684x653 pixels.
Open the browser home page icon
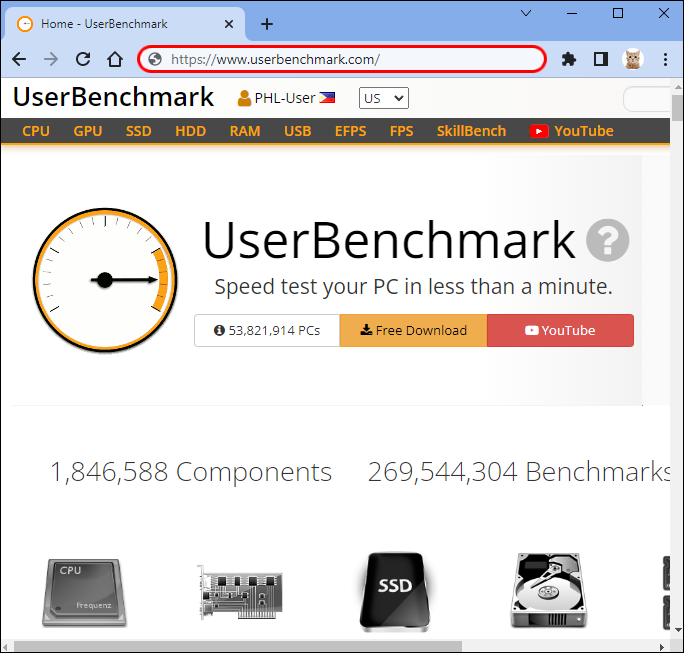(x=115, y=59)
